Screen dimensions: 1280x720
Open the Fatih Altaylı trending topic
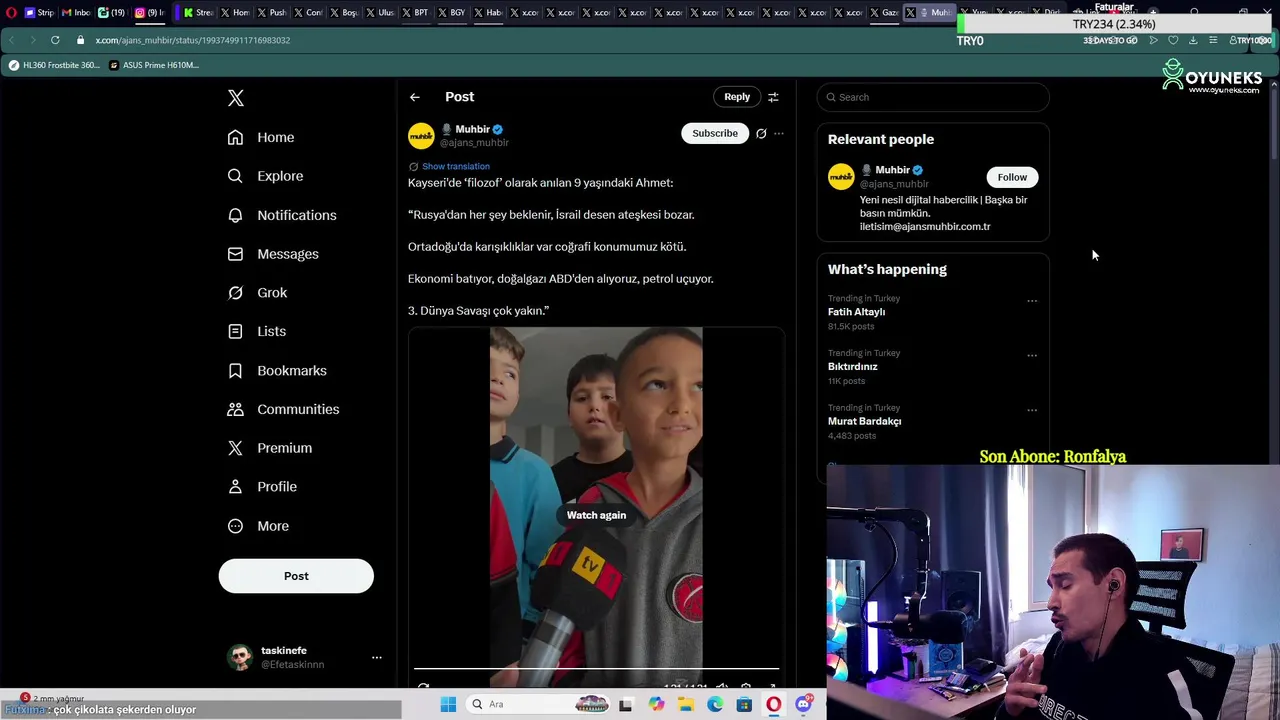tap(856, 312)
